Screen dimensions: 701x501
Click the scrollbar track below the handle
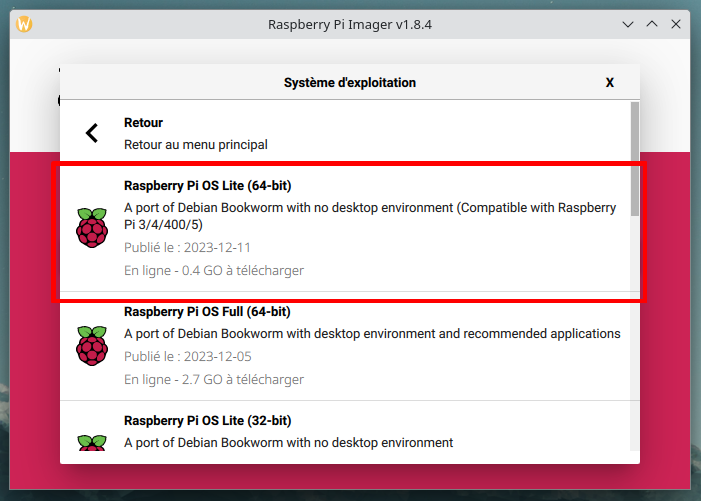pos(635,333)
